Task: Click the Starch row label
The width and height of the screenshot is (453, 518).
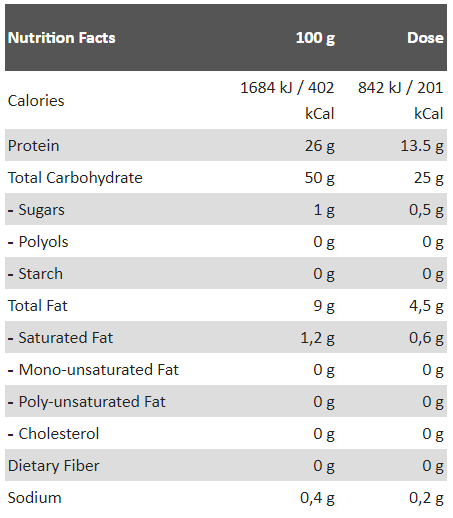Action: [35, 274]
